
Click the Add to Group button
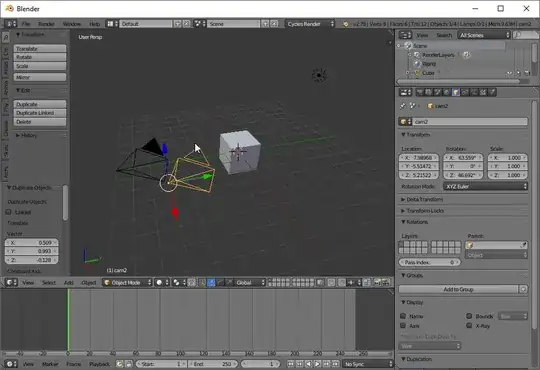pos(458,289)
